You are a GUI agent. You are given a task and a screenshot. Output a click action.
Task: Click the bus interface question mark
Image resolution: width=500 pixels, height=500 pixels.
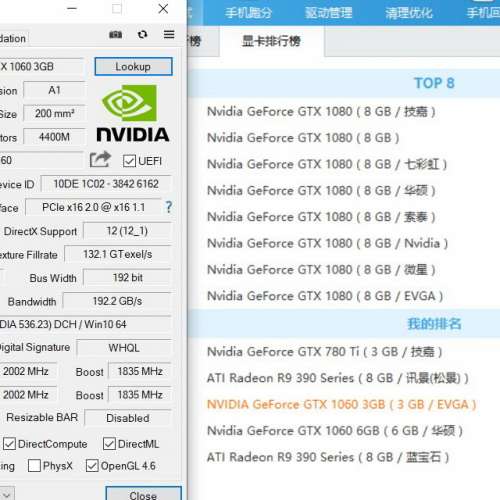pyautogui.click(x=169, y=207)
